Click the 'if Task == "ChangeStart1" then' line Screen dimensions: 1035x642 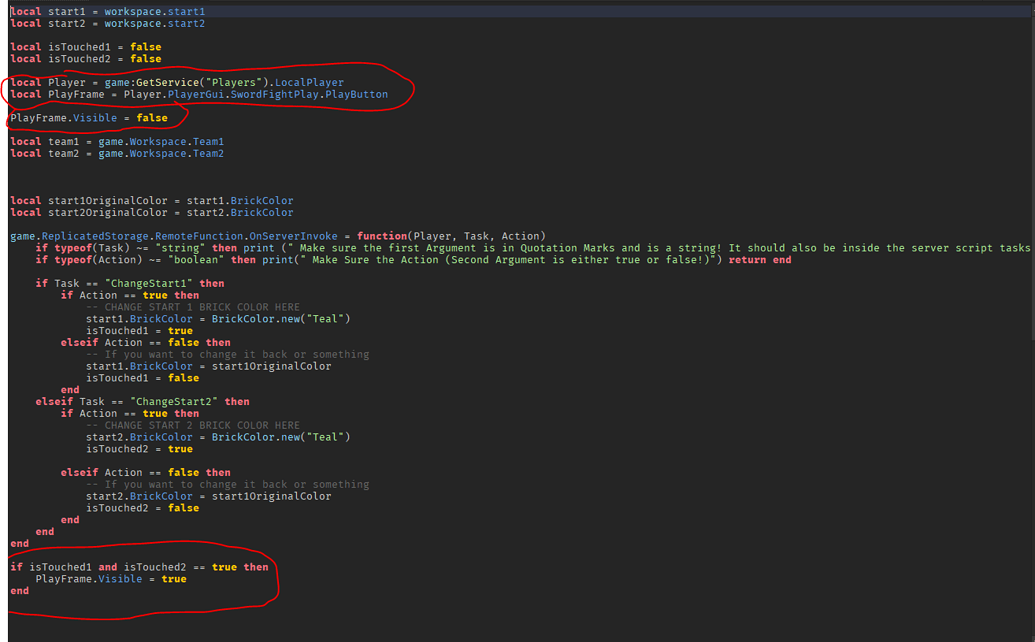point(130,284)
